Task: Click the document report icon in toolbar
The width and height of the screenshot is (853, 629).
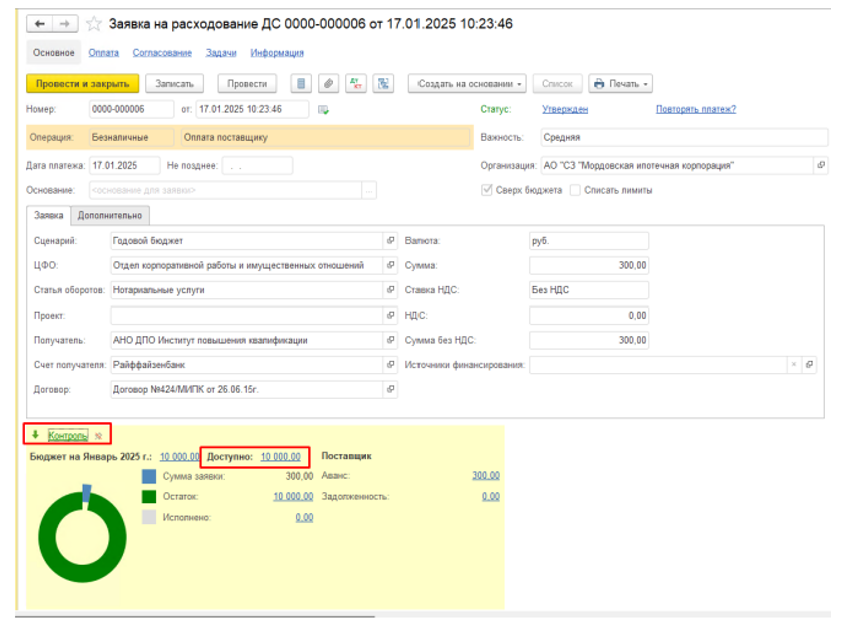Action: [300, 84]
